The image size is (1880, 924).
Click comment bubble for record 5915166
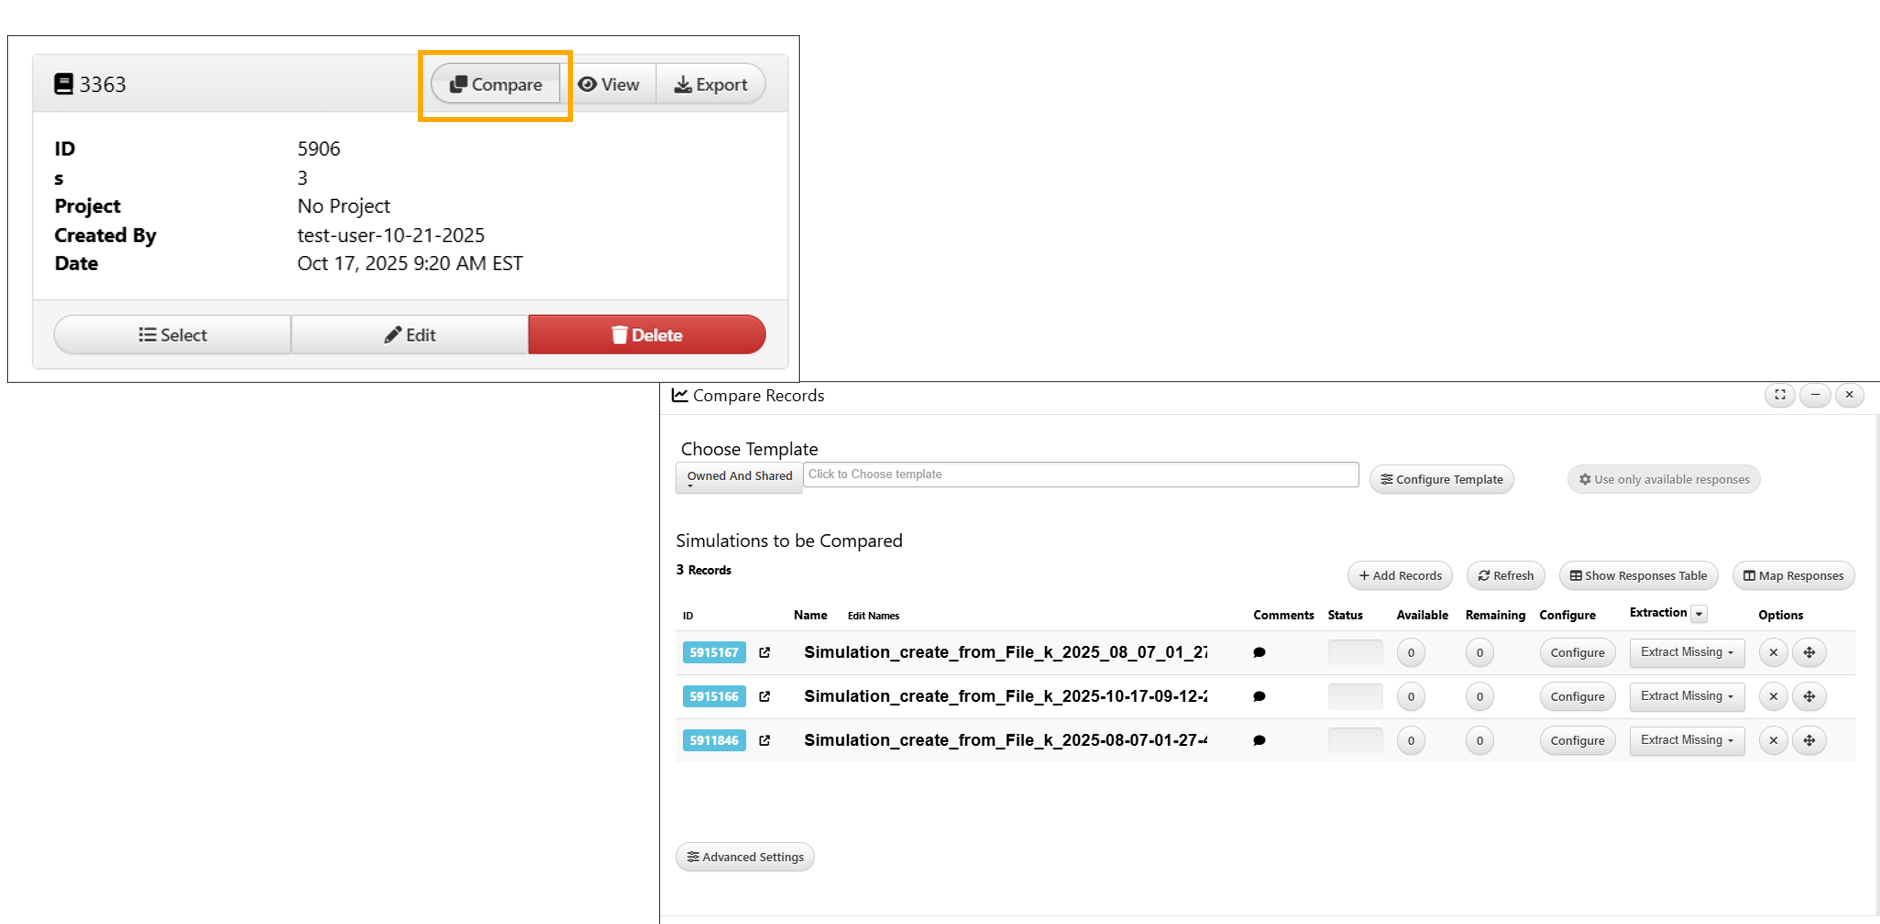1259,697
